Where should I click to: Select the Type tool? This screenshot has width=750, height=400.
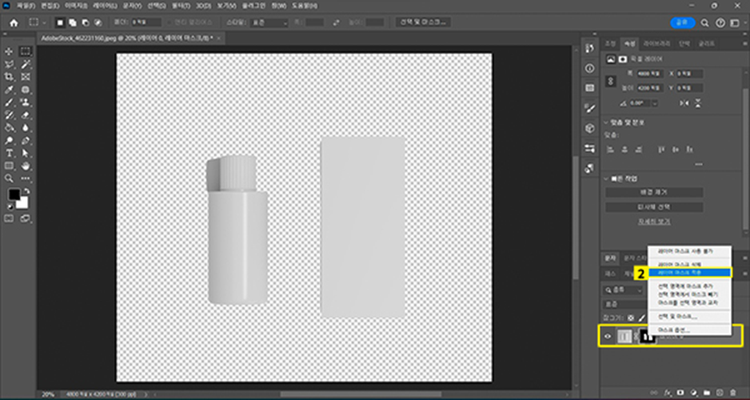tap(9, 153)
